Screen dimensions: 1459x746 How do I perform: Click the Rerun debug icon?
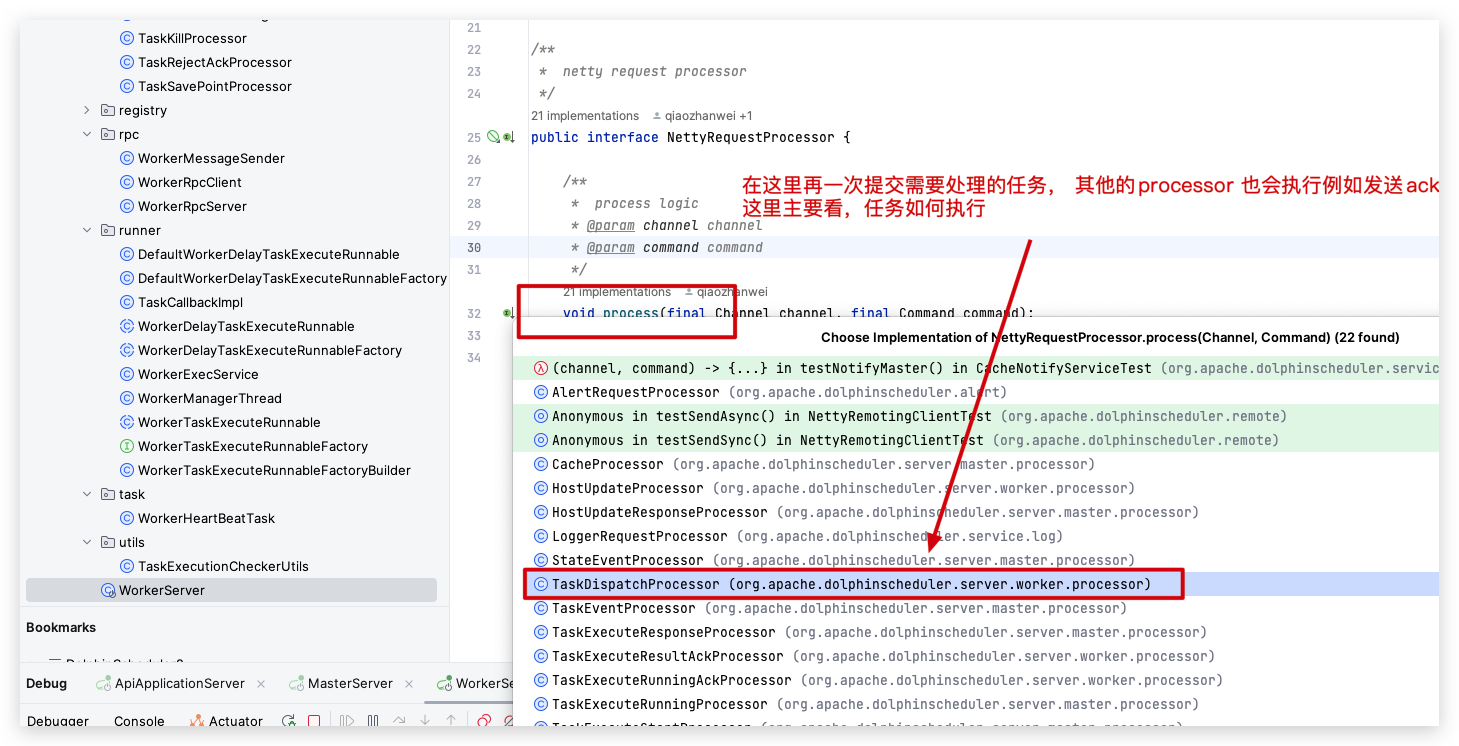pyautogui.click(x=289, y=721)
